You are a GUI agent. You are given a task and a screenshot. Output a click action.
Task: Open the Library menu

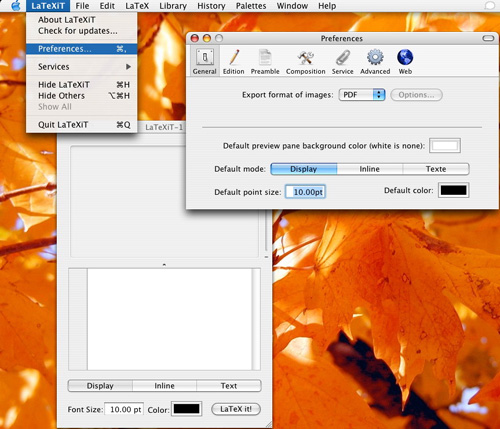tap(173, 6)
